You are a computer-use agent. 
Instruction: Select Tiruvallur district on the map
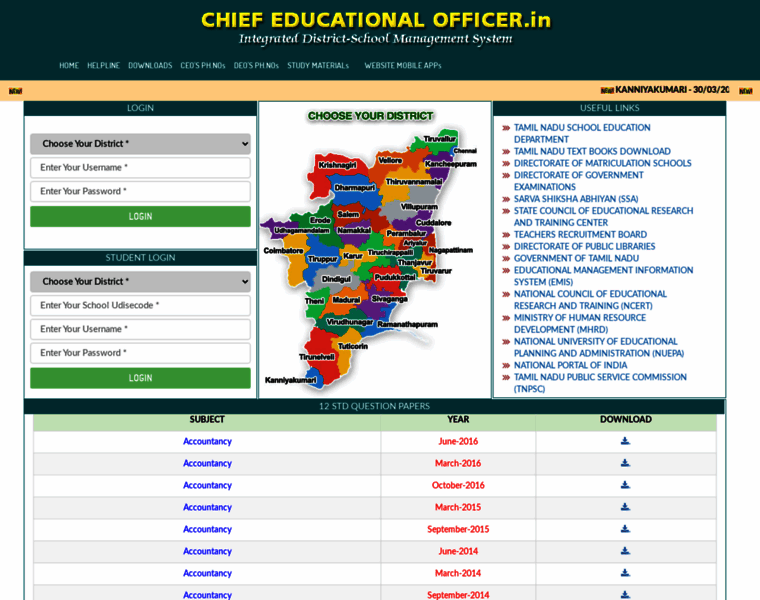(x=440, y=139)
